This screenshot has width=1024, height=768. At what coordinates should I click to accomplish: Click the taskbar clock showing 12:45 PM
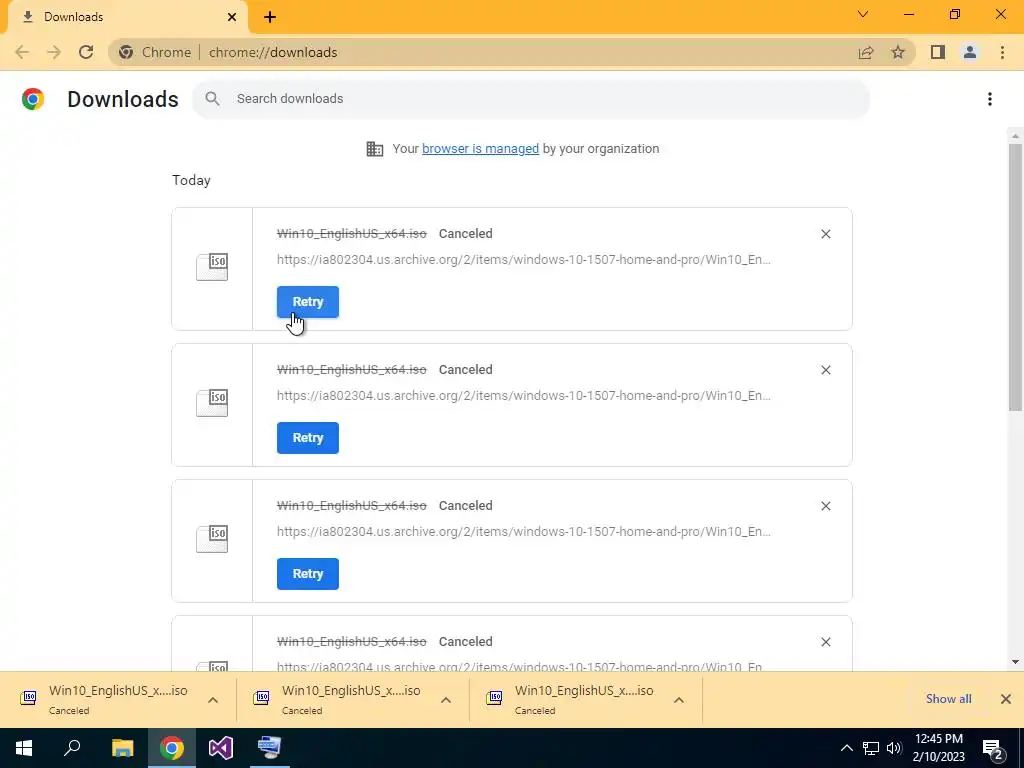[938, 748]
